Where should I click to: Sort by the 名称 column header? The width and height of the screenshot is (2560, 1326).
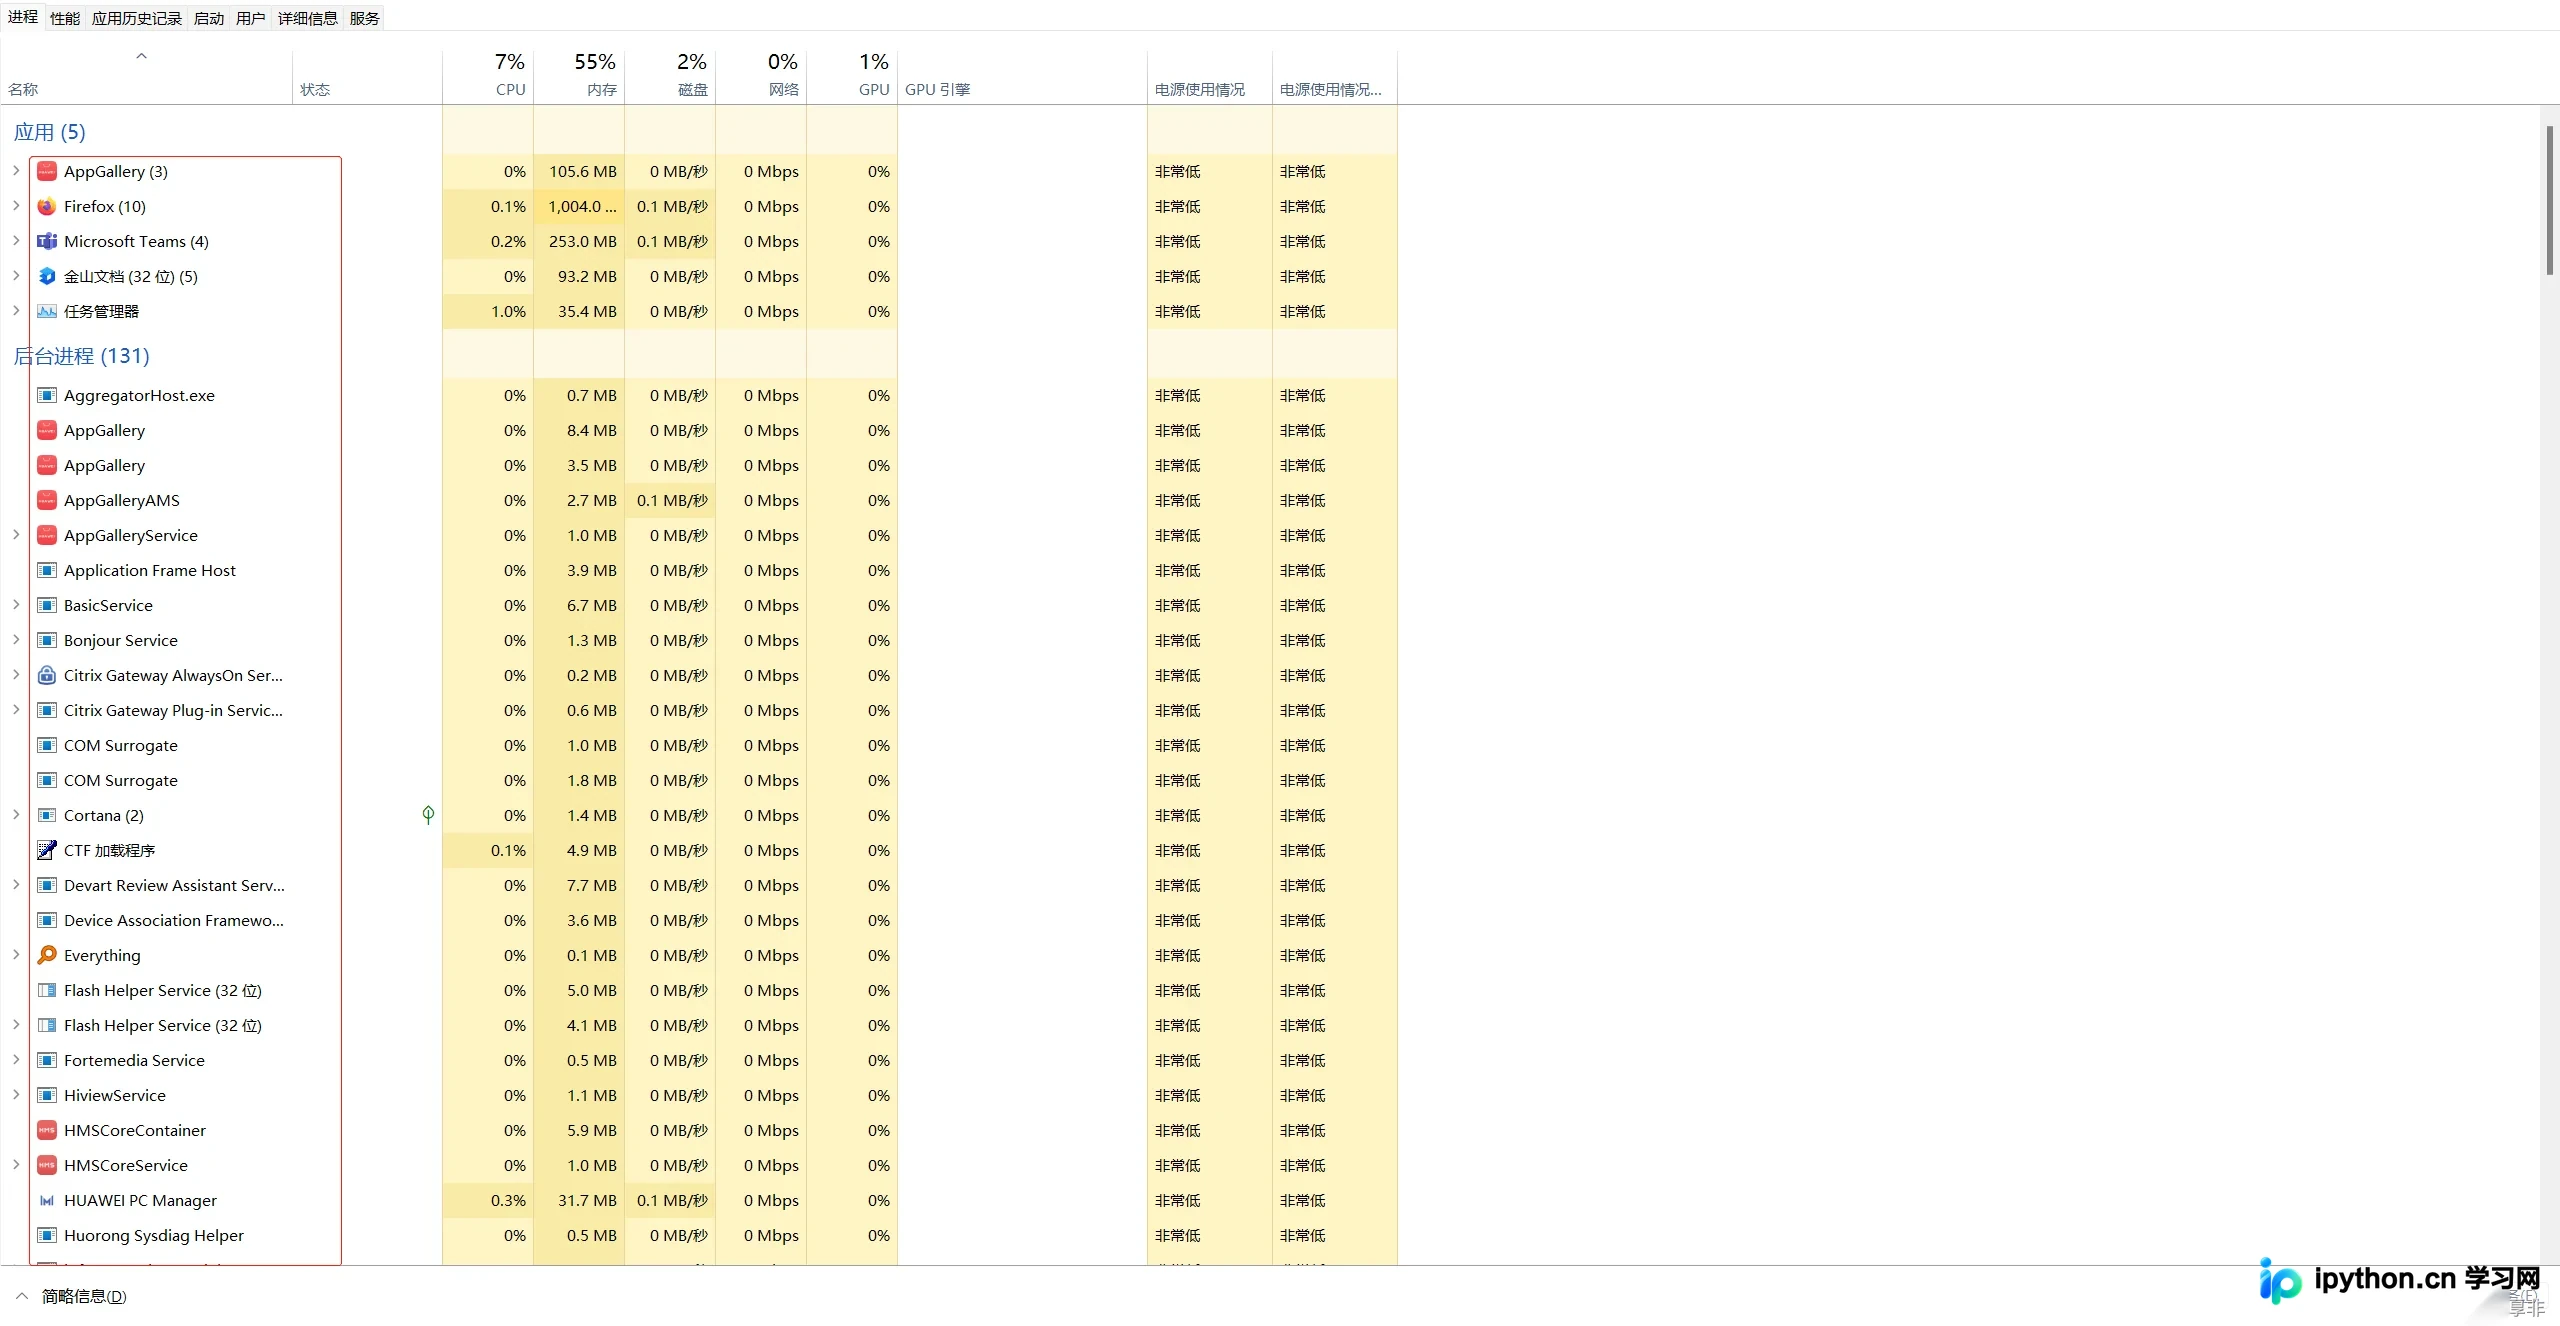pyautogui.click(x=147, y=76)
